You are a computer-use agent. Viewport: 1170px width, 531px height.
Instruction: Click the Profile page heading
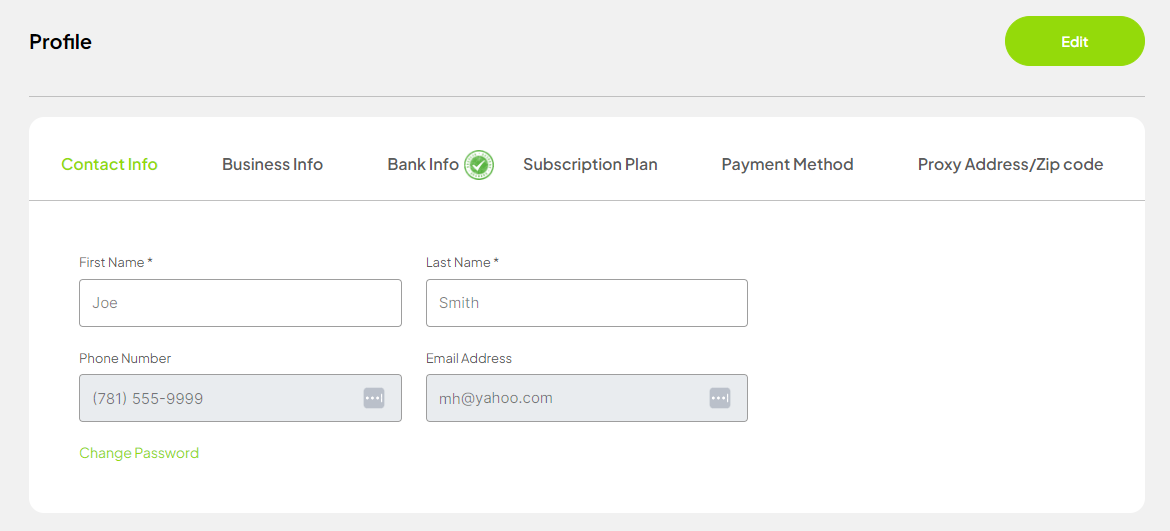[60, 42]
